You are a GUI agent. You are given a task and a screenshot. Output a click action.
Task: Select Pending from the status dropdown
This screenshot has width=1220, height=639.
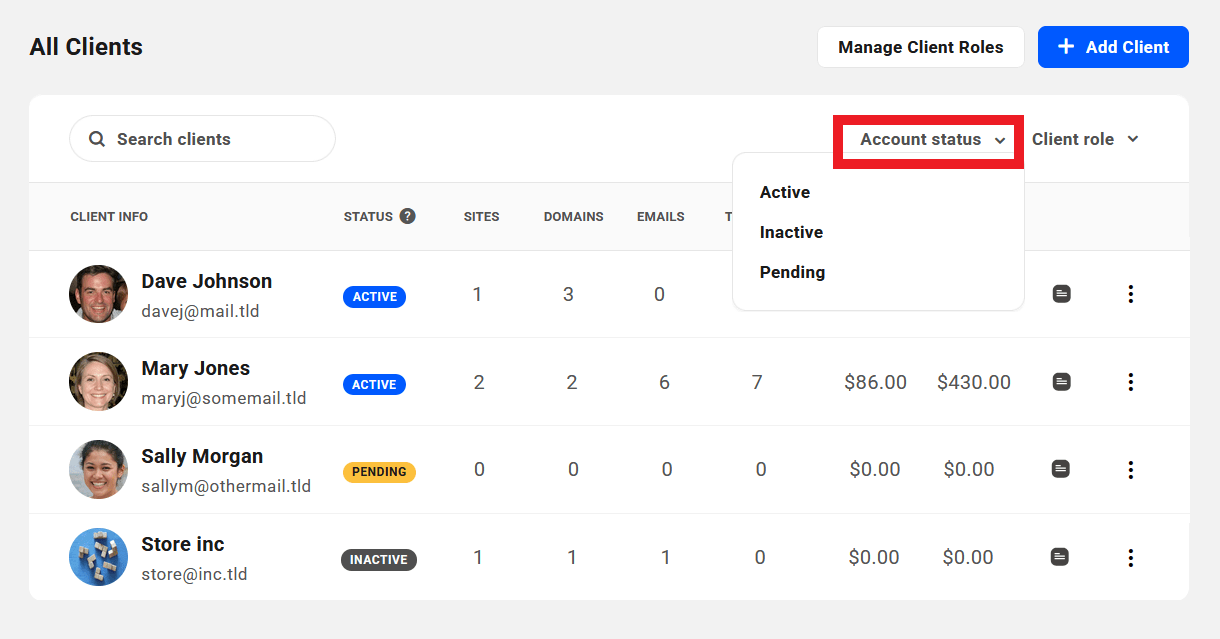[792, 272]
